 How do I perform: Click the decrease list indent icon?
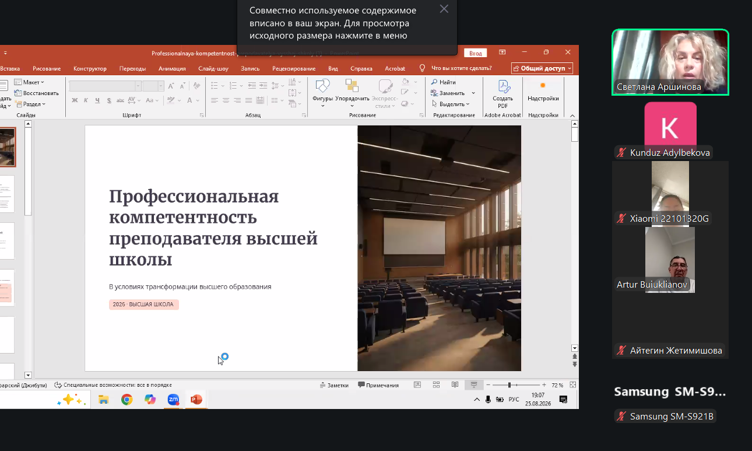(252, 85)
